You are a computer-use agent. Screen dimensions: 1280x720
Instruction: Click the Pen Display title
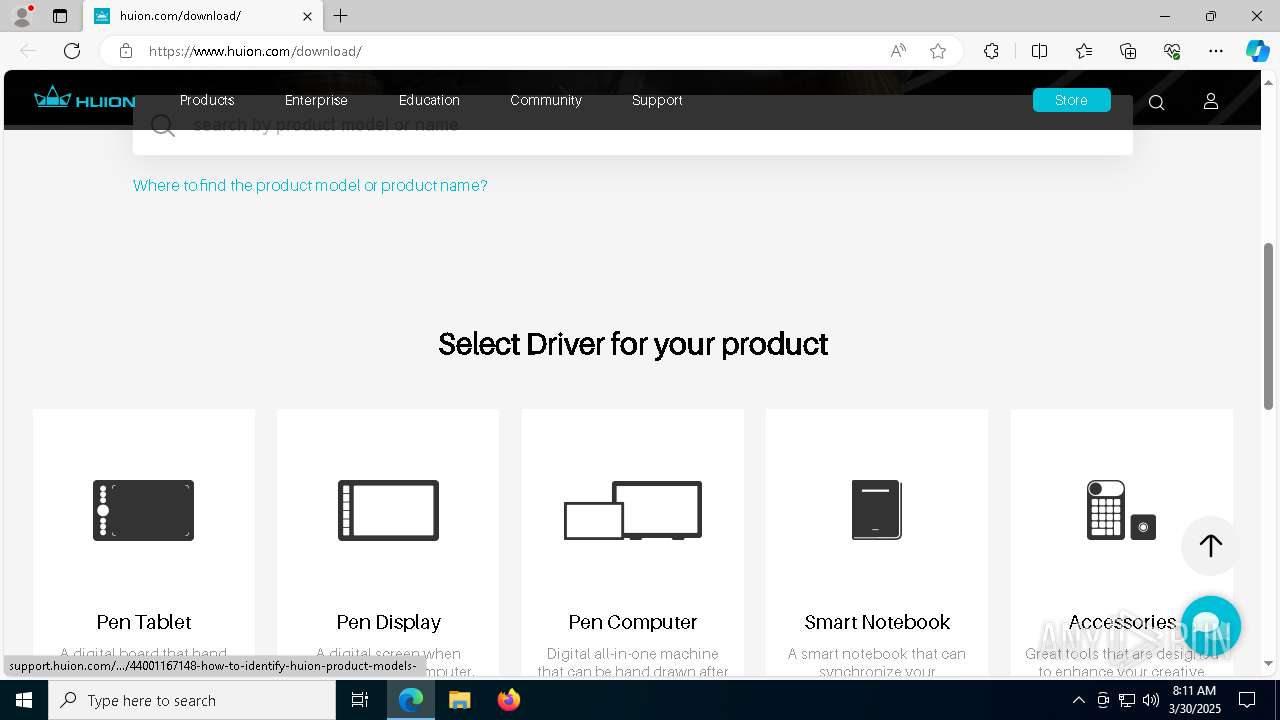(388, 622)
